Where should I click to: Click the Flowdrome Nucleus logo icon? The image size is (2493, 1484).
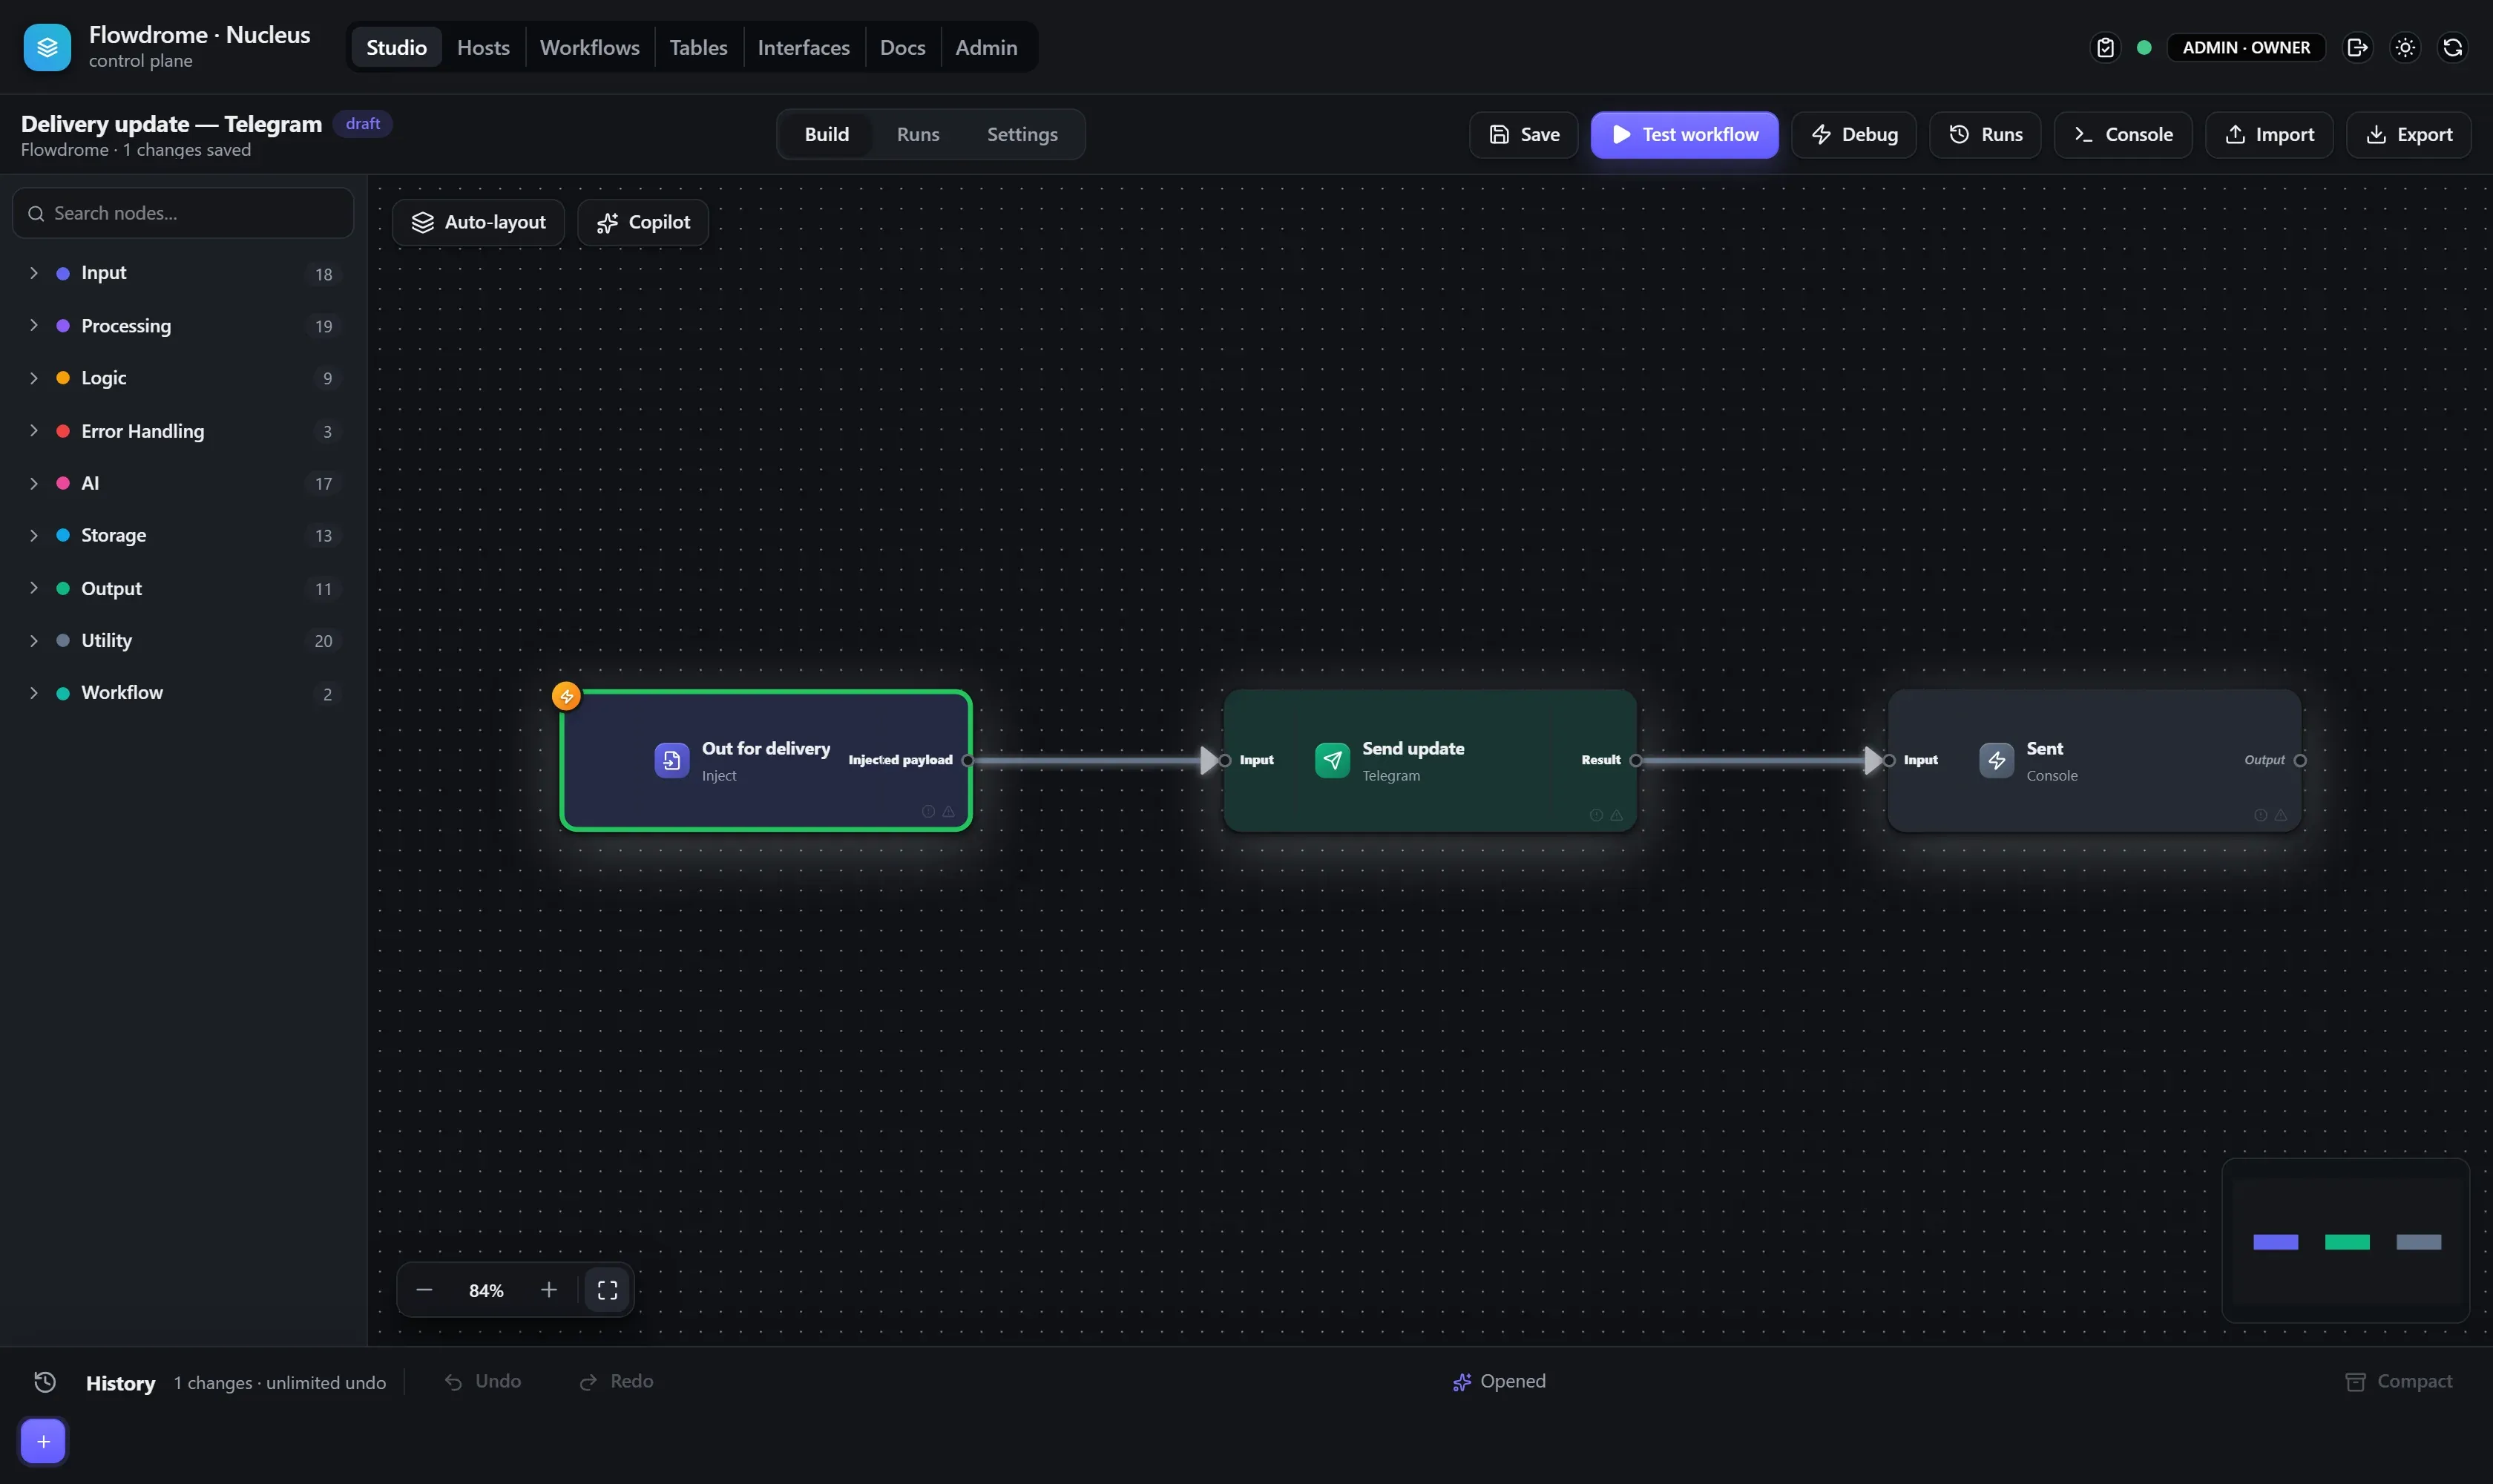click(47, 47)
